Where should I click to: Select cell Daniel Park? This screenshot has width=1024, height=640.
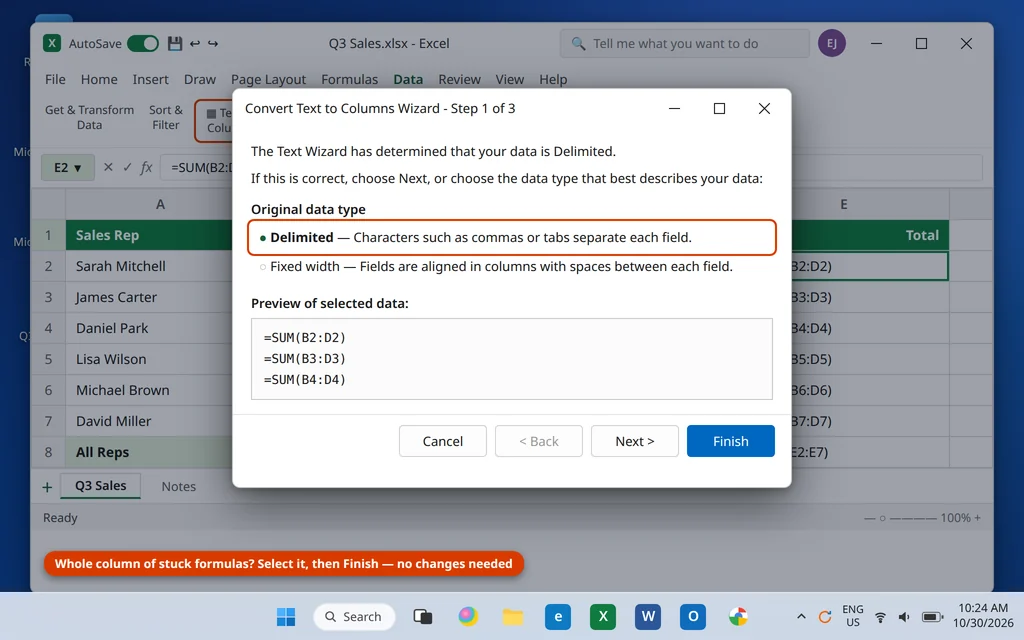coord(150,328)
